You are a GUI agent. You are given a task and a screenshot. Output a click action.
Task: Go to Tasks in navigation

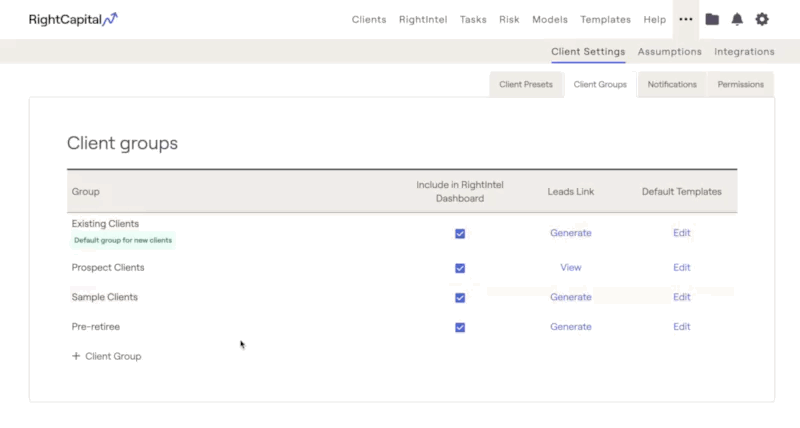point(473,19)
